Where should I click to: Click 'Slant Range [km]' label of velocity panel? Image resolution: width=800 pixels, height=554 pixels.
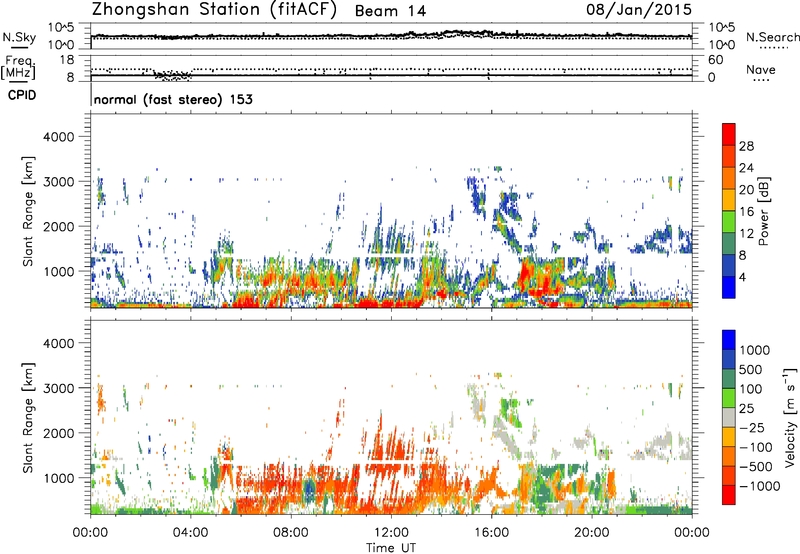pyautogui.click(x=28, y=418)
